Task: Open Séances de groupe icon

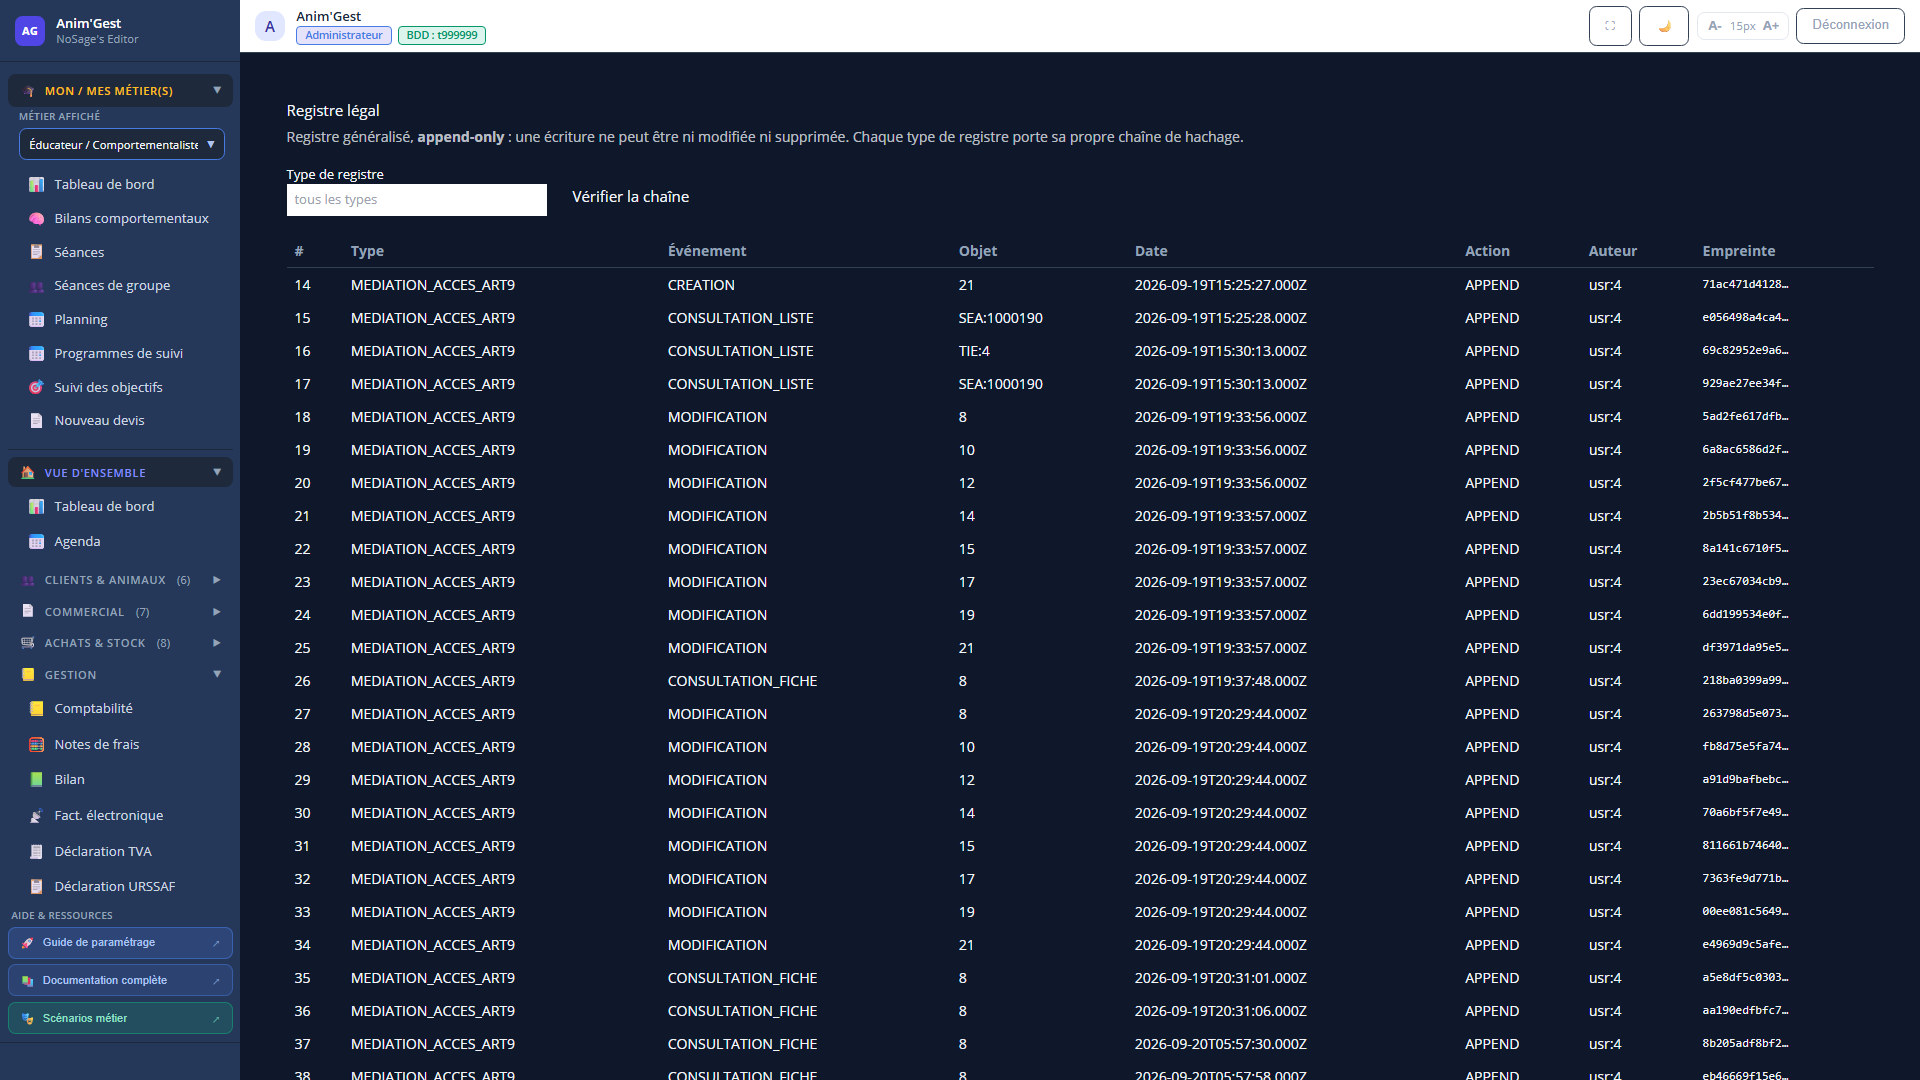Action: pyautogui.click(x=36, y=286)
